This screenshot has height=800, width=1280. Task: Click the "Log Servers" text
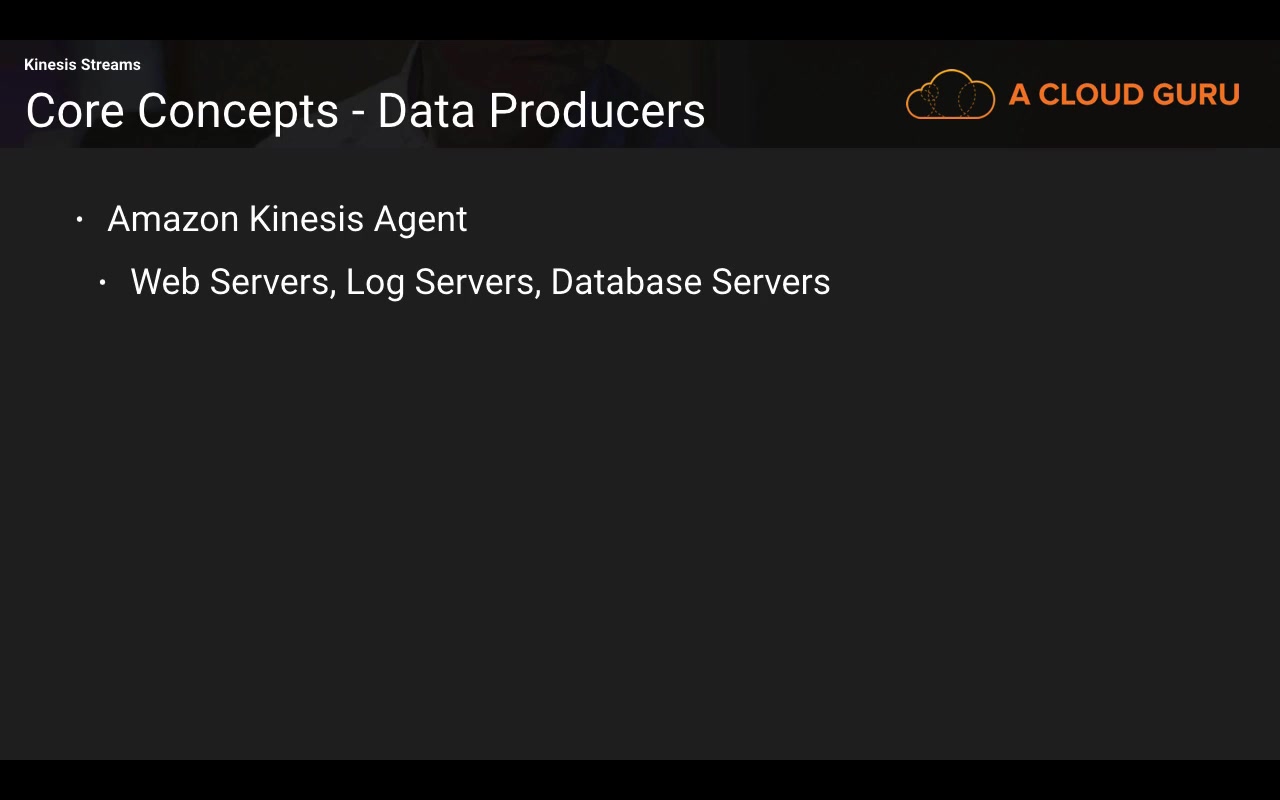pos(442,283)
